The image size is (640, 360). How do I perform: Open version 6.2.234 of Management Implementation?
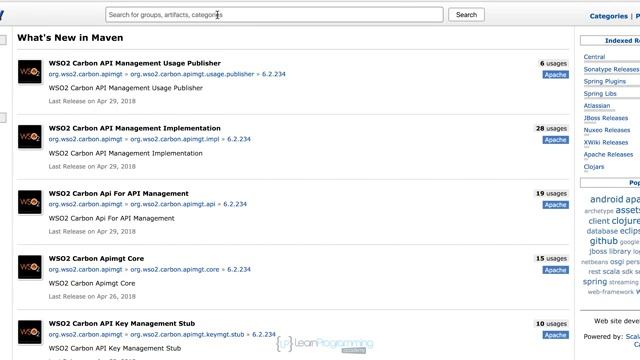pos(239,139)
